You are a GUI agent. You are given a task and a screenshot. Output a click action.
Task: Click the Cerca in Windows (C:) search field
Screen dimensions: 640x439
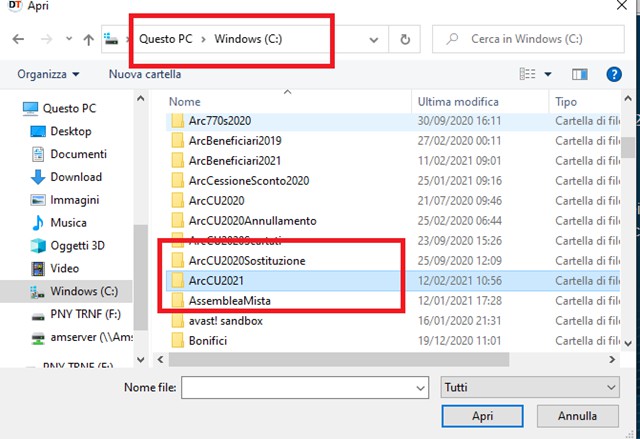pos(528,39)
